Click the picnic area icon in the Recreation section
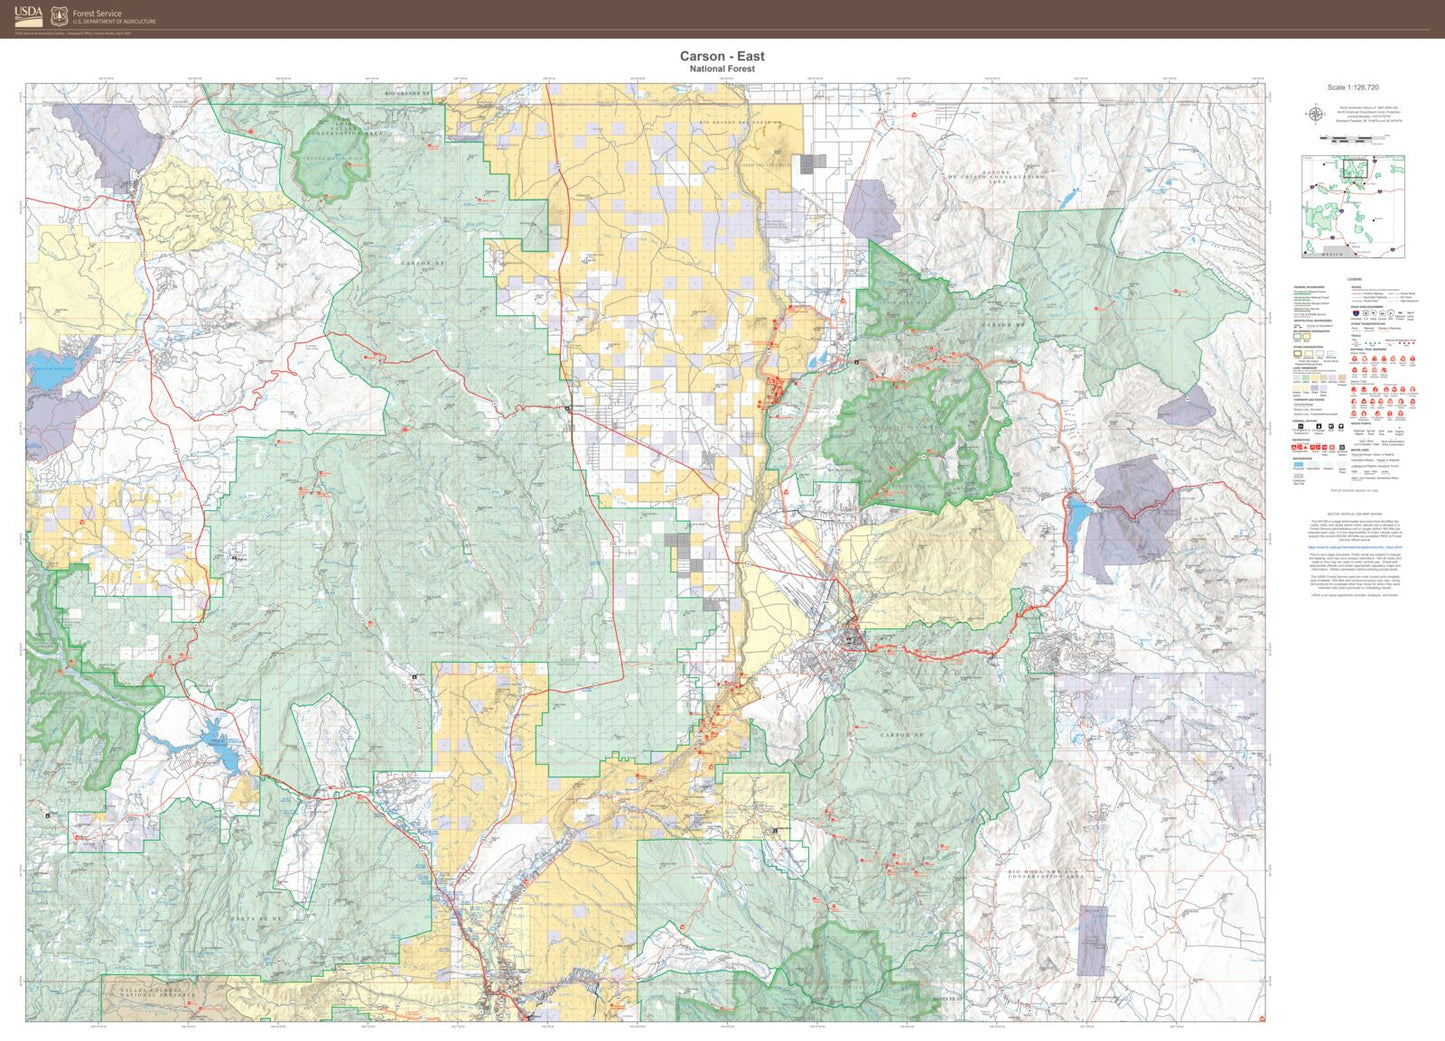The width and height of the screenshot is (1445, 1041). click(x=1313, y=447)
